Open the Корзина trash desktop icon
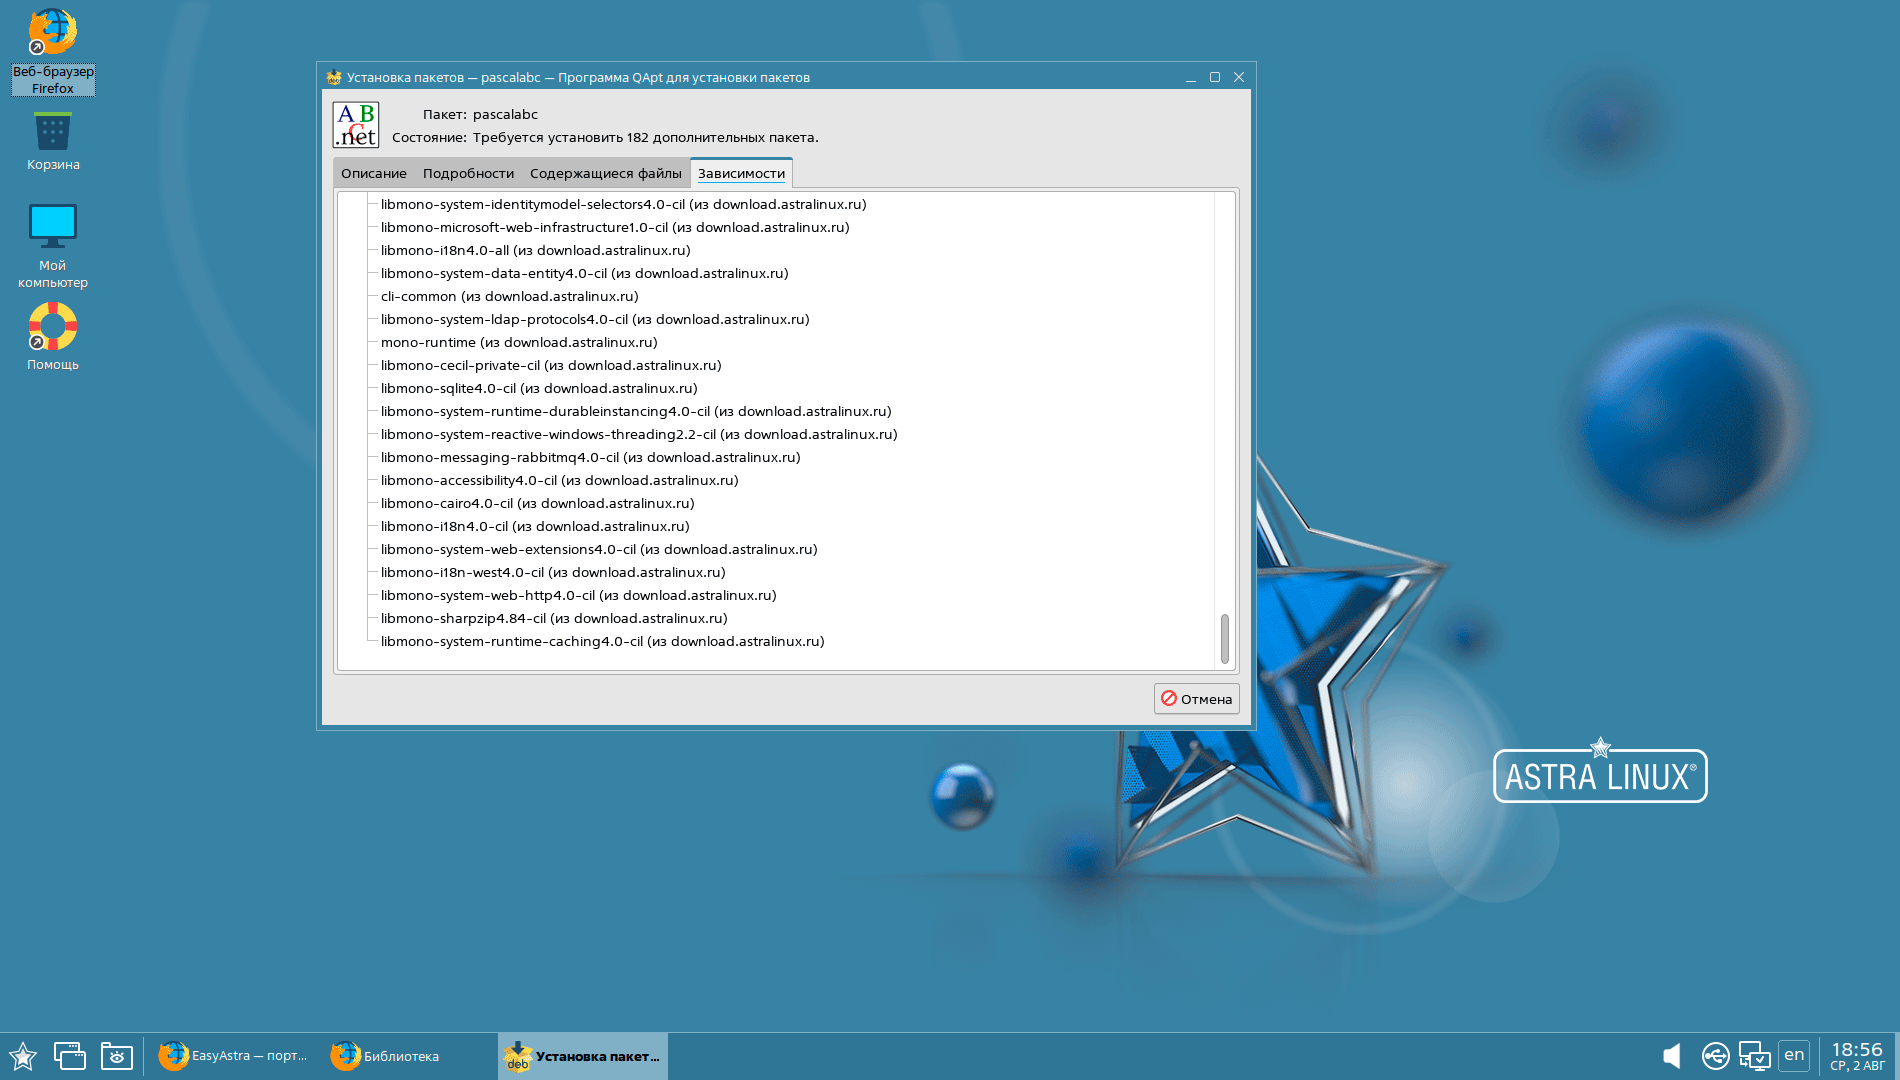The height and width of the screenshot is (1080, 1900). tap(53, 141)
